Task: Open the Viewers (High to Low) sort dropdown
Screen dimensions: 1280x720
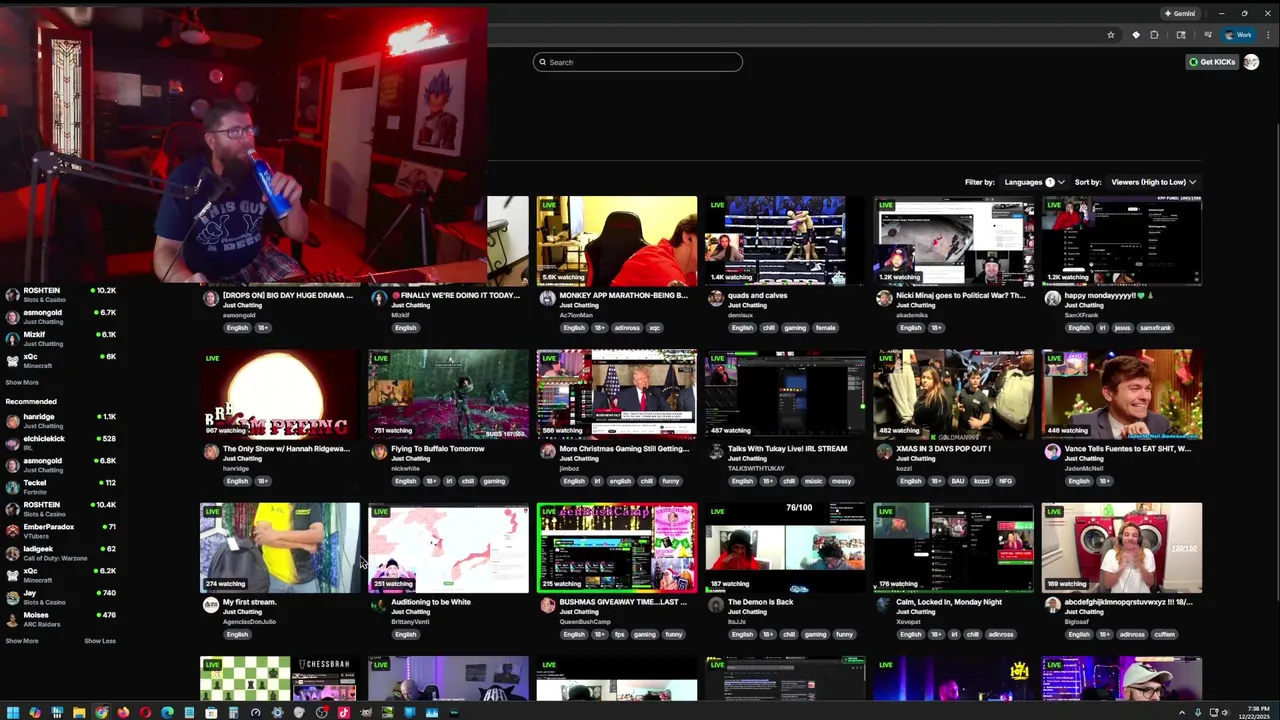Action: [1153, 182]
